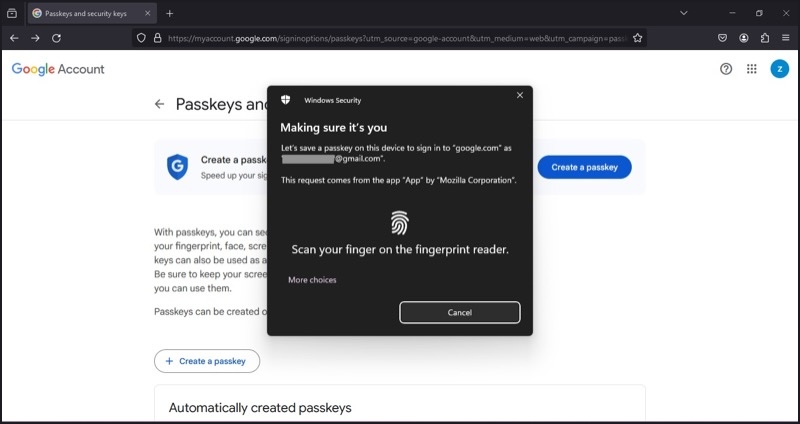Click the blue Create a passkey button

584,167
